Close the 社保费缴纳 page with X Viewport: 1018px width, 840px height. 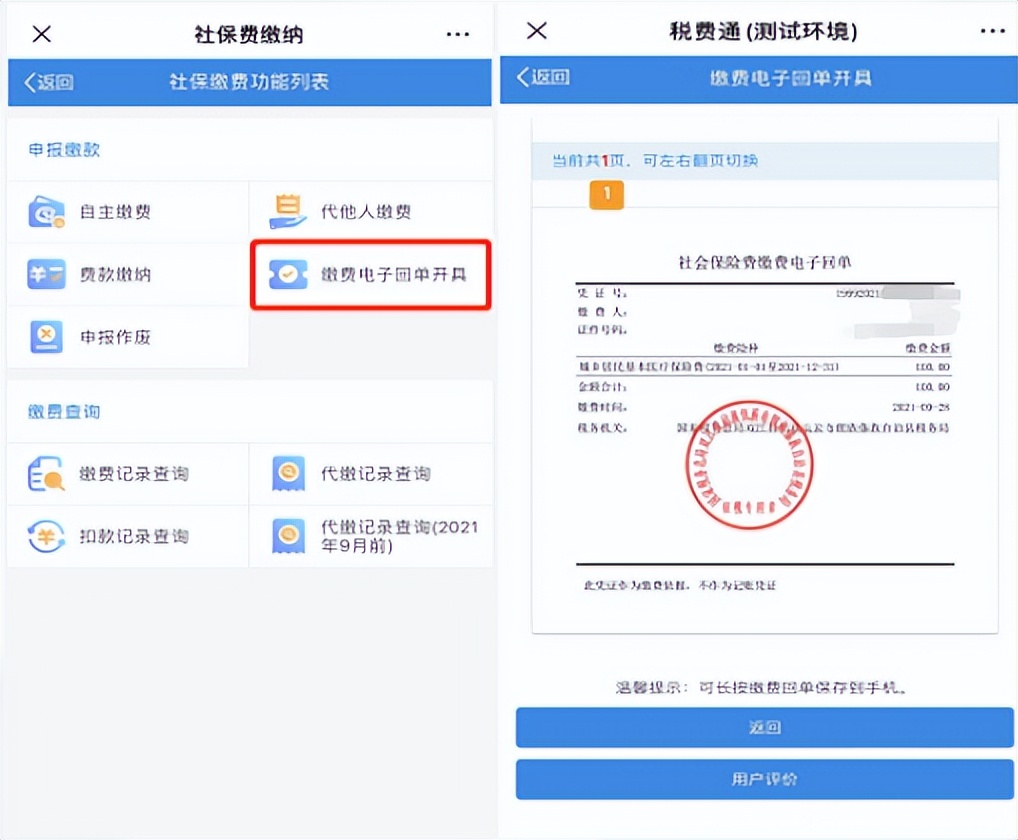click(x=41, y=34)
